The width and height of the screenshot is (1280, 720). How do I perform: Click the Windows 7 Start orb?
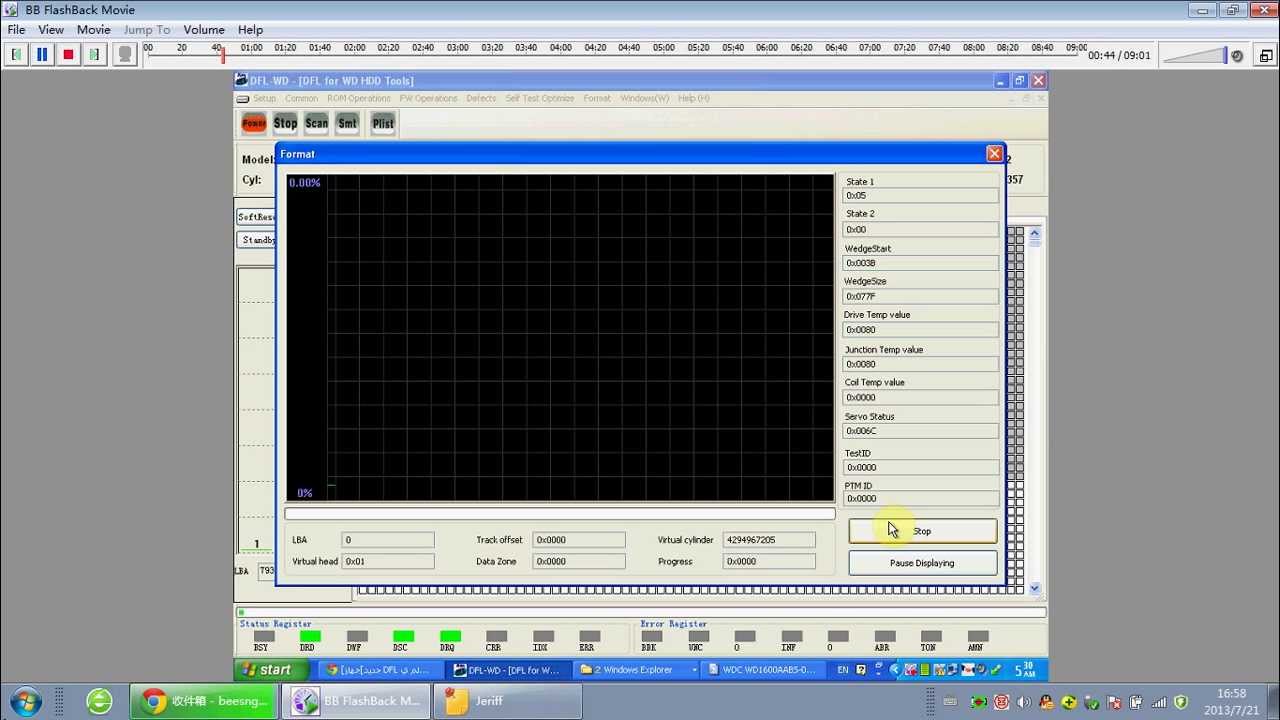click(x=26, y=701)
